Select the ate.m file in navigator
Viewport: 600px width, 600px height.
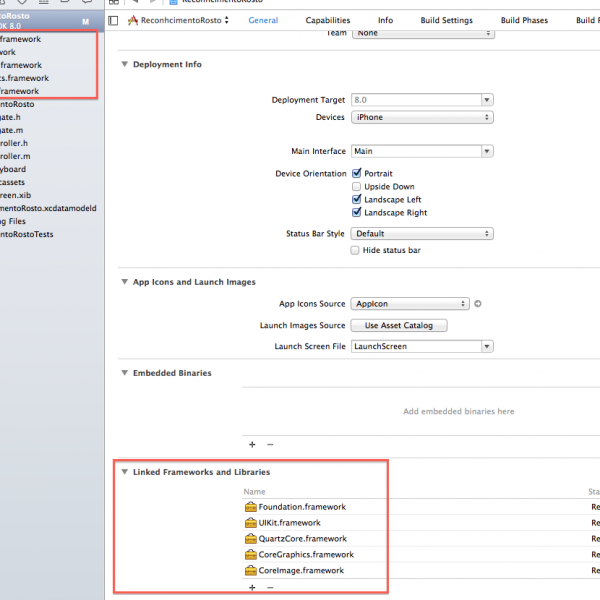(11, 130)
